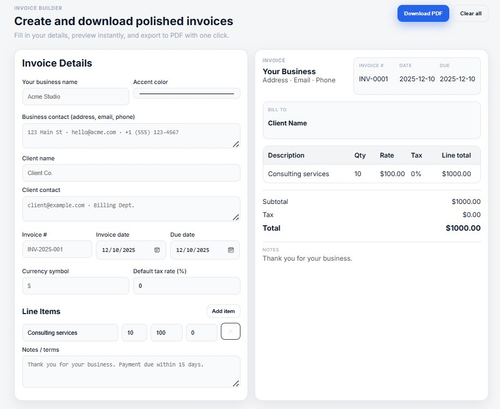Click the Notes / terms text area
Screen dimensions: 500x409
pyautogui.click(x=131, y=371)
